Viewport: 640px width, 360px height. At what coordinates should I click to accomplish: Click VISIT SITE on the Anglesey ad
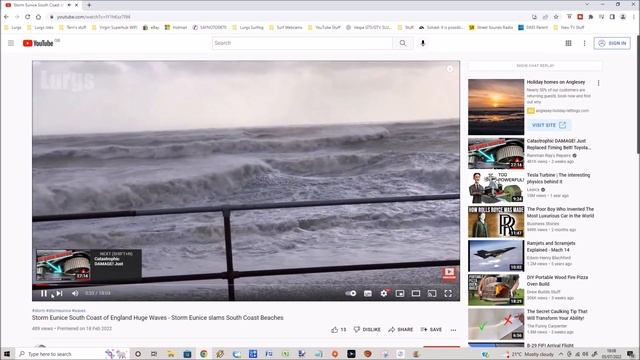pos(549,125)
